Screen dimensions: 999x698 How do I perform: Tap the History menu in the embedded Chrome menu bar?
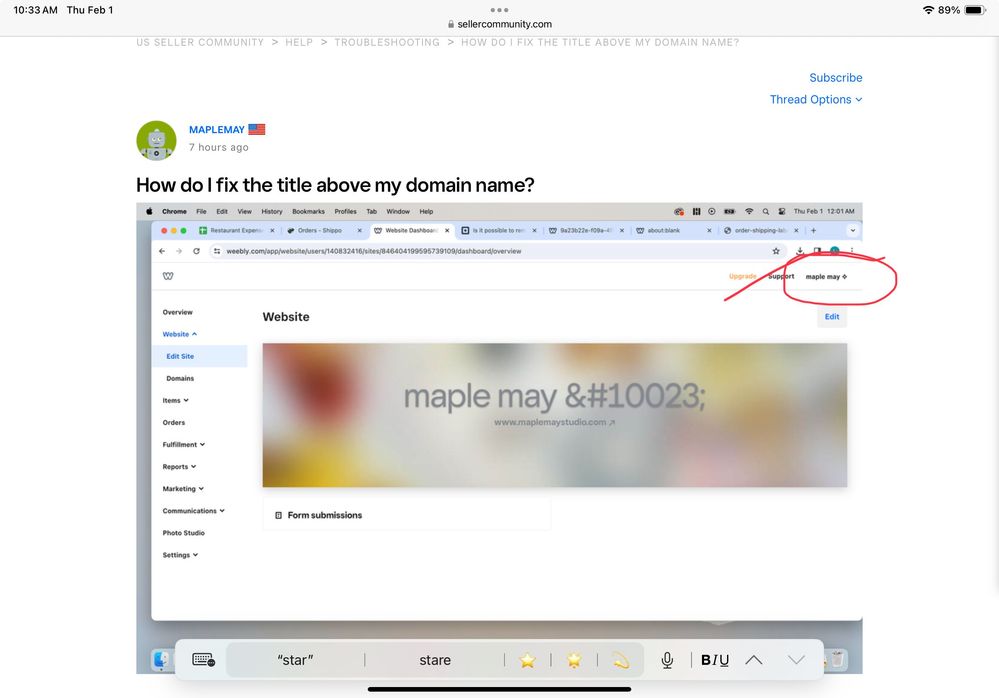[x=271, y=211]
